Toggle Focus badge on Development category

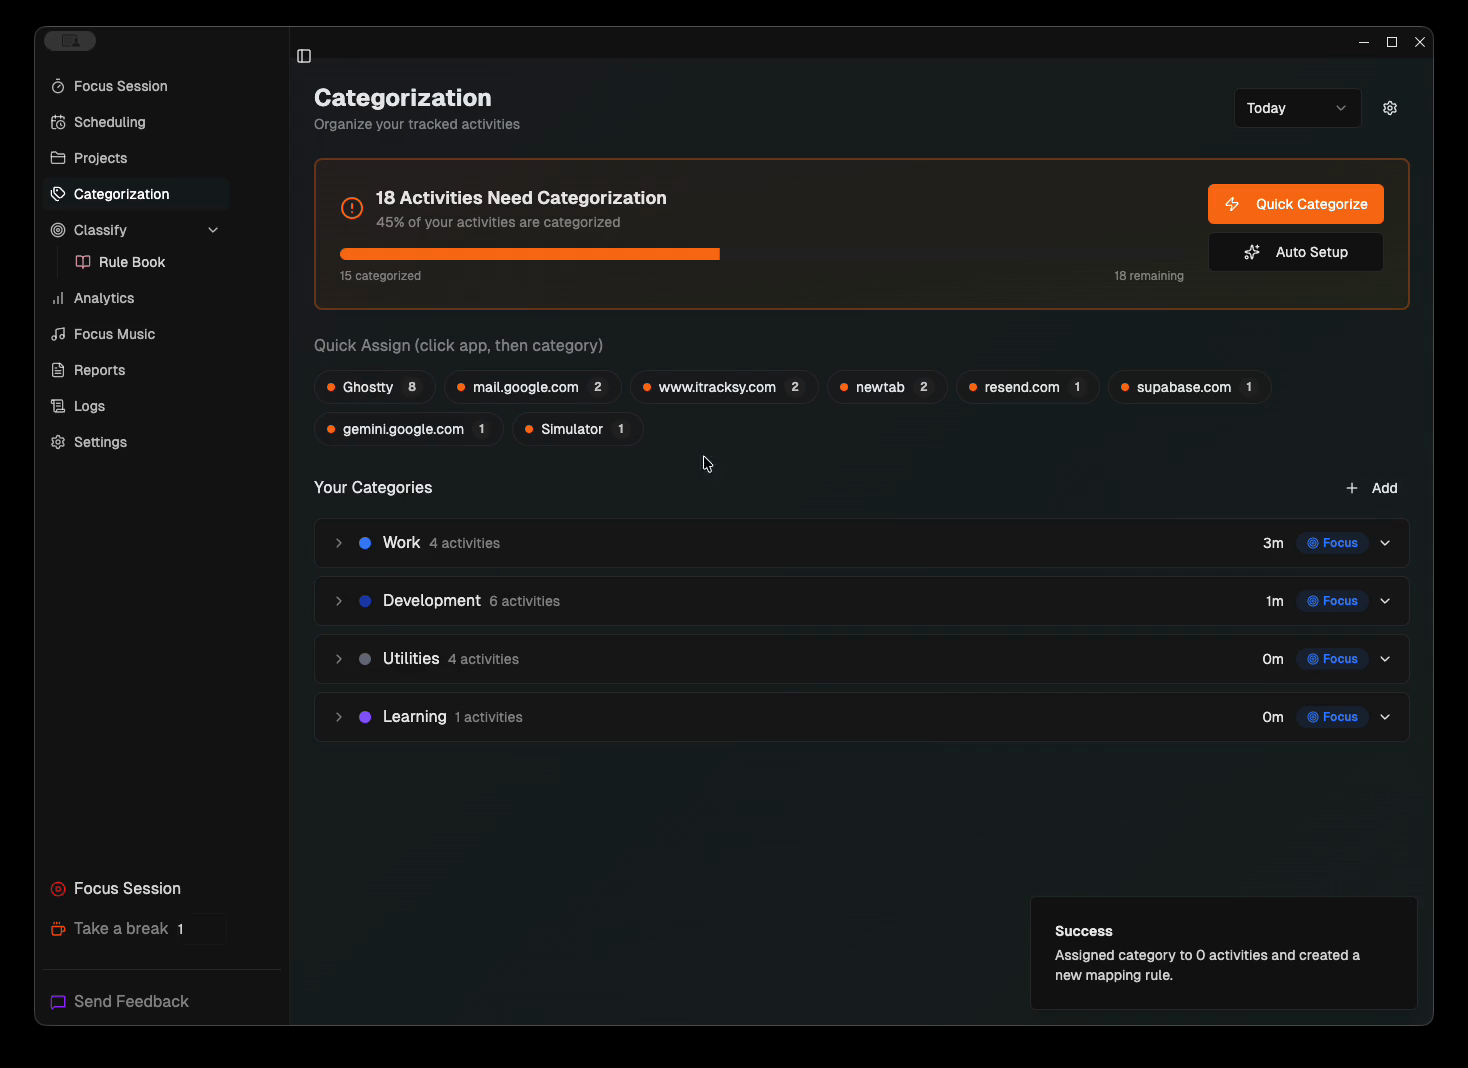coord(1332,601)
